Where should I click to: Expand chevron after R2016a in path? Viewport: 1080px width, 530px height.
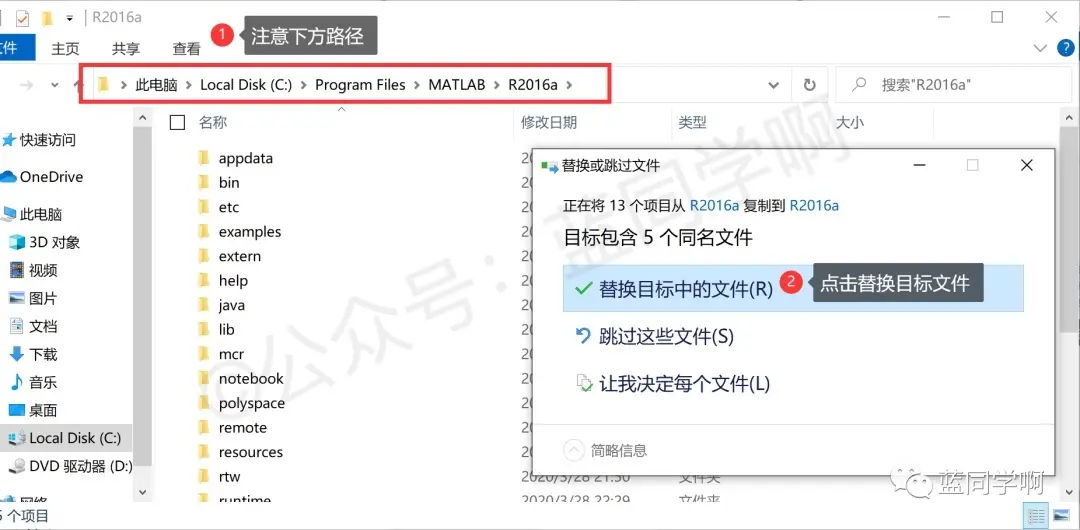coord(568,85)
